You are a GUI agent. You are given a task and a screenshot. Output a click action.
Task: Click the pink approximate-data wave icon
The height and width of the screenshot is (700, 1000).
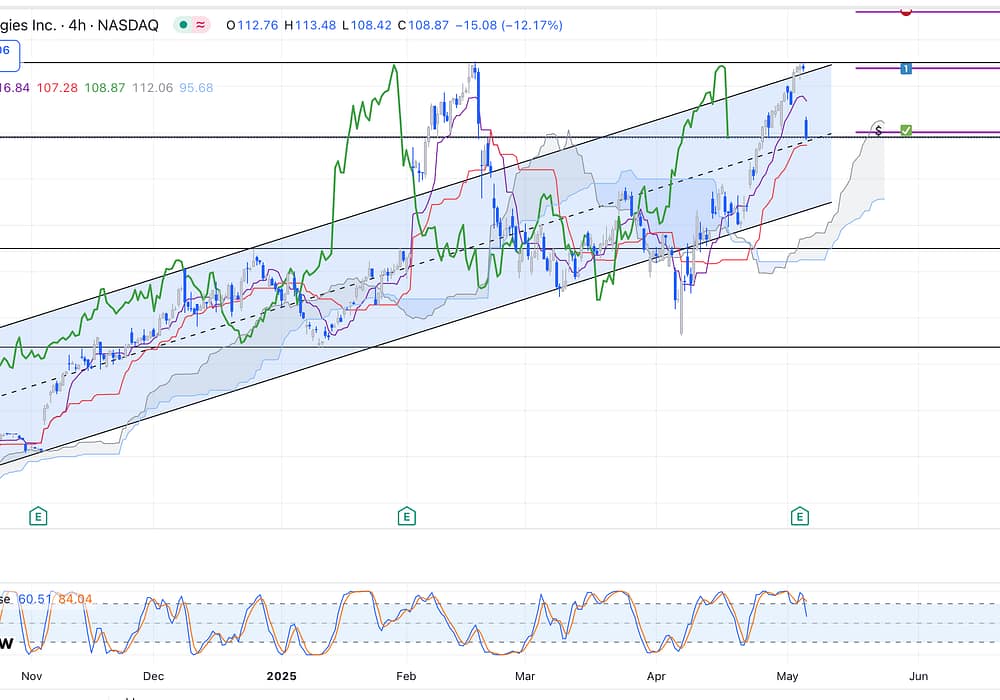pyautogui.click(x=199, y=25)
